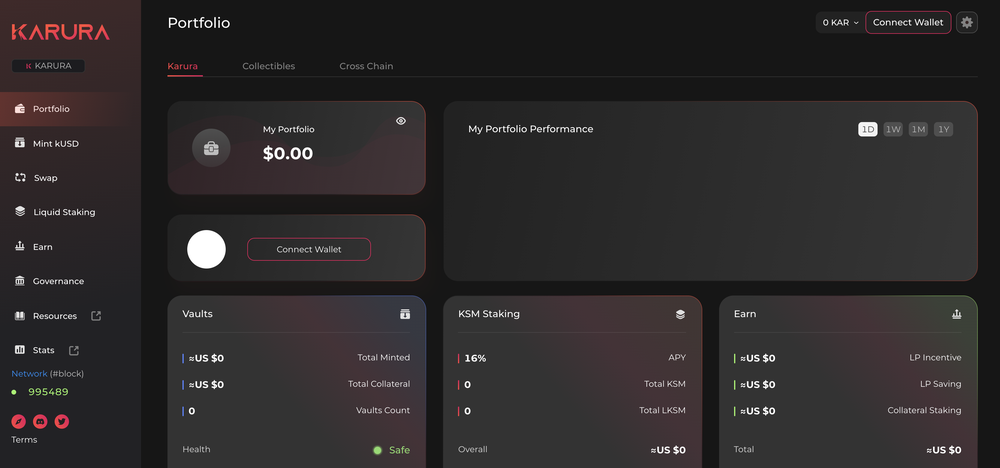Select the 1Y performance range
The width and height of the screenshot is (1000, 468).
[x=943, y=129]
